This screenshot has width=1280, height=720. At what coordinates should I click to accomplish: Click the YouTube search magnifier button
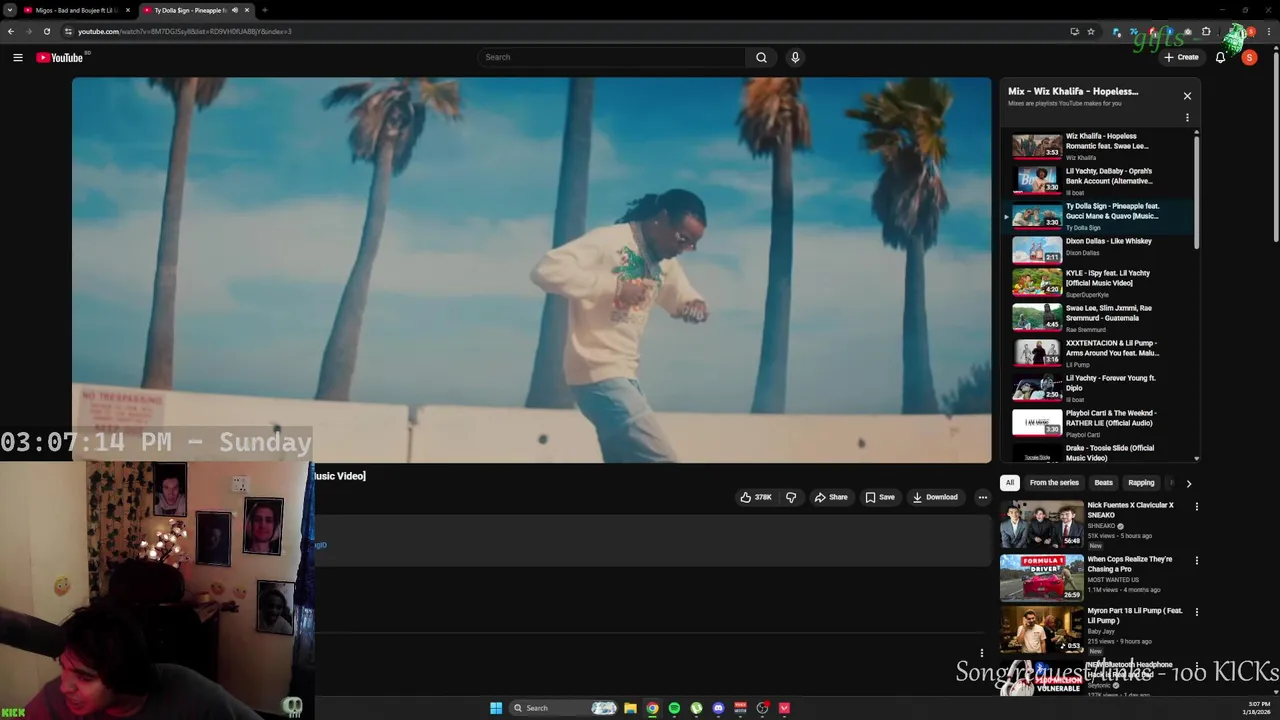pyautogui.click(x=761, y=57)
